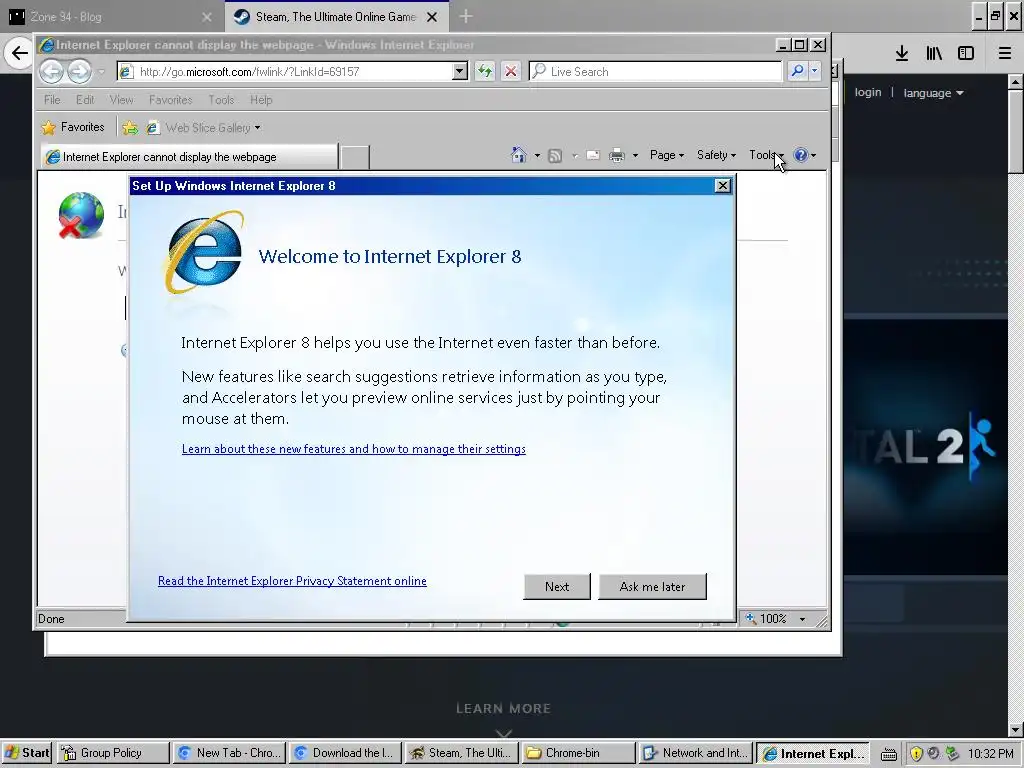This screenshot has width=1024, height=768.
Task: Click the IE Forward navigation arrow
Action: coord(80,71)
